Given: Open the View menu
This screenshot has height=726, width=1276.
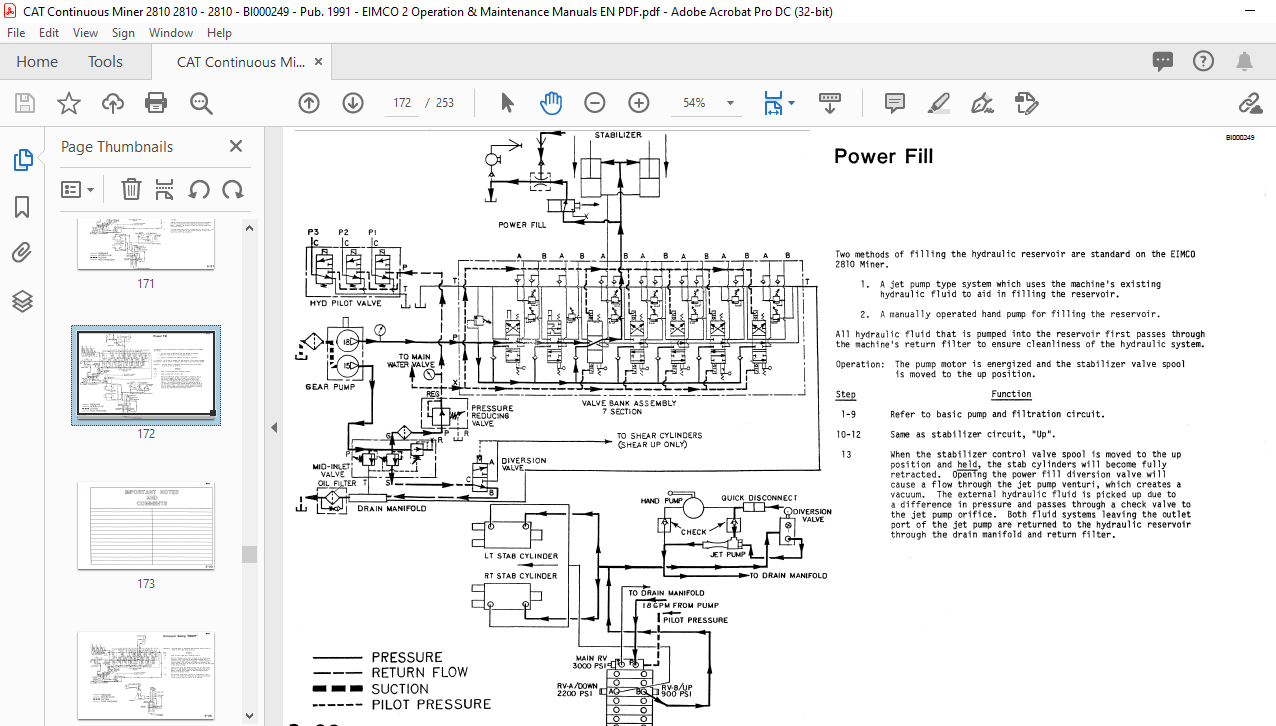Looking at the screenshot, I should tap(86, 33).
